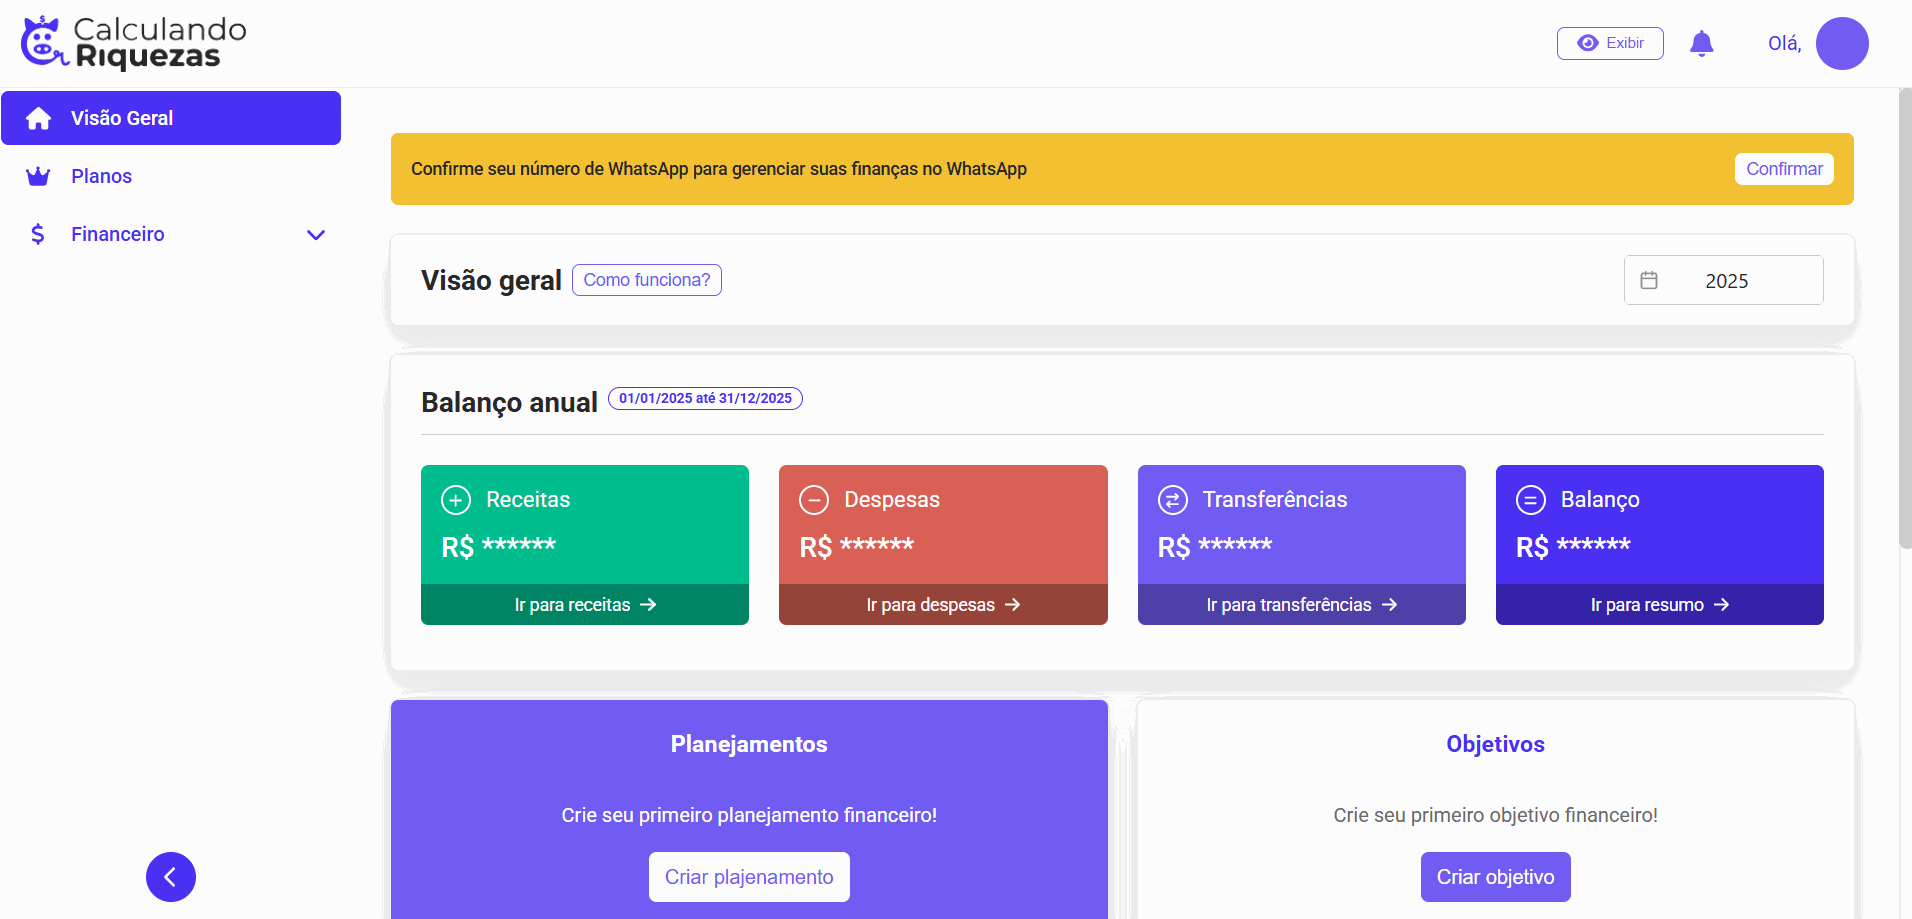Expand the Financeiro menu chevron

click(316, 235)
